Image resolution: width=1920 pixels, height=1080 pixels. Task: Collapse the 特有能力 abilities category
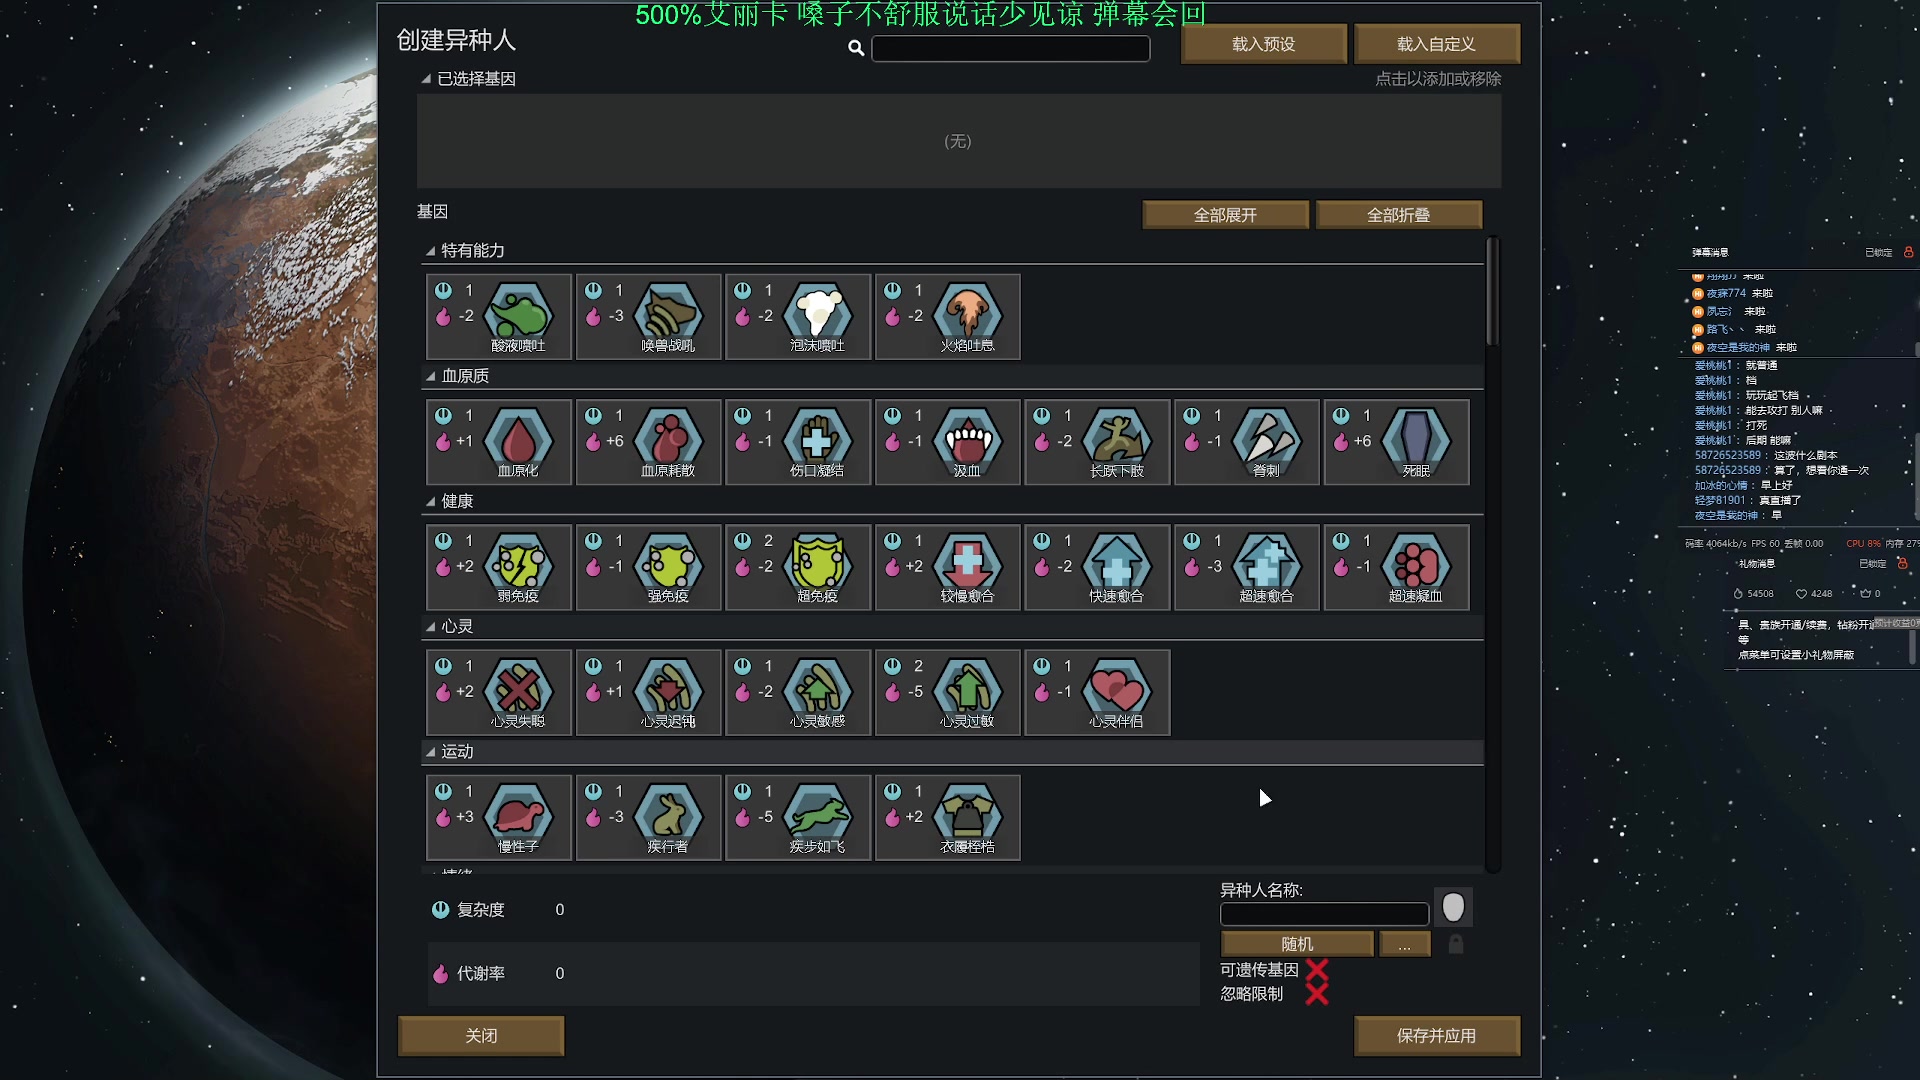pos(430,251)
